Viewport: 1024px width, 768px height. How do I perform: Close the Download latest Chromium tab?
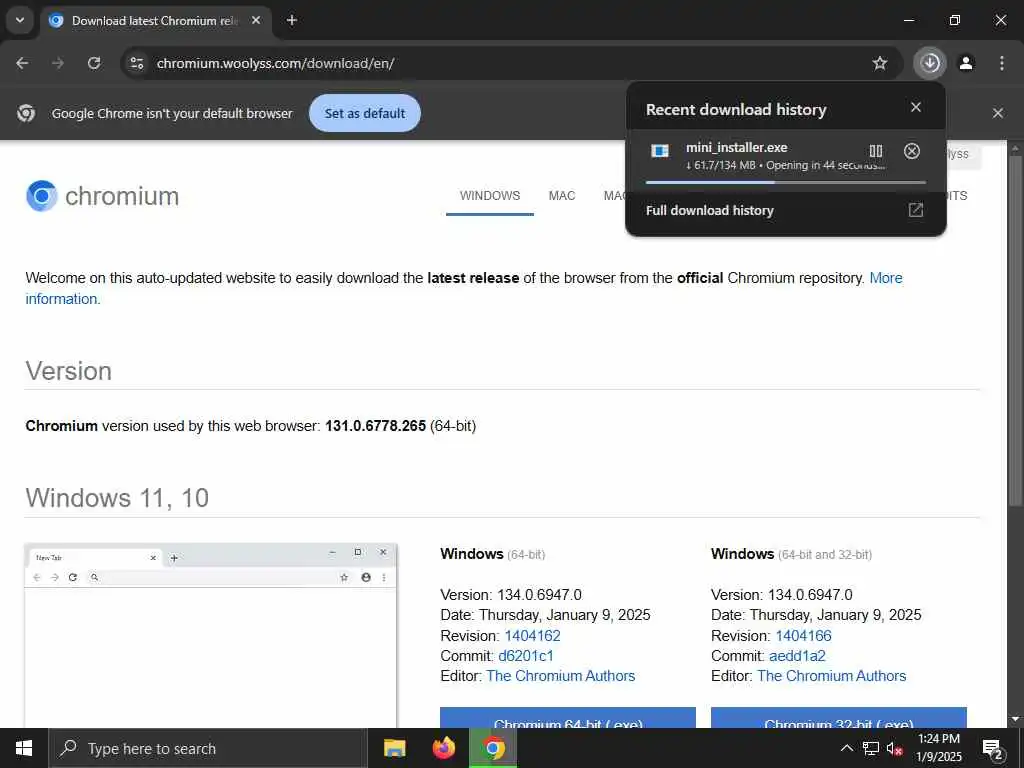pos(256,20)
